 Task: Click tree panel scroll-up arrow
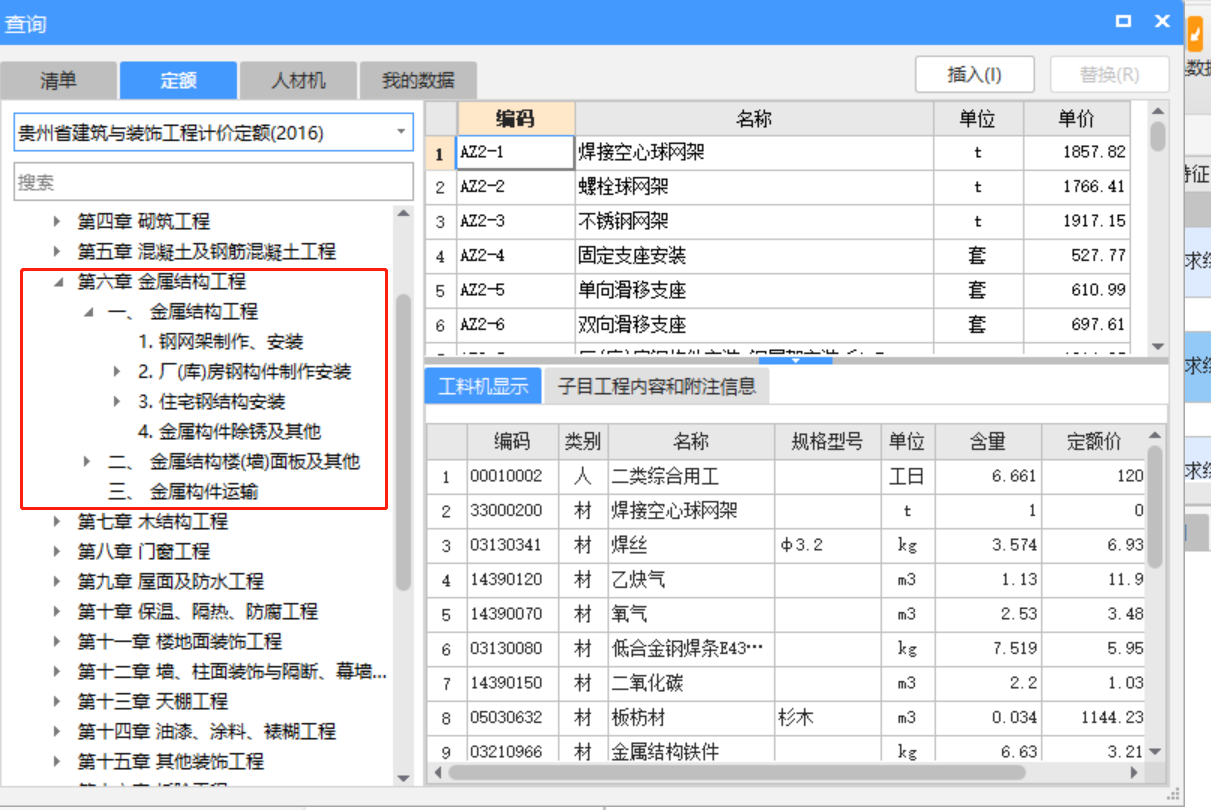pyautogui.click(x=403, y=213)
